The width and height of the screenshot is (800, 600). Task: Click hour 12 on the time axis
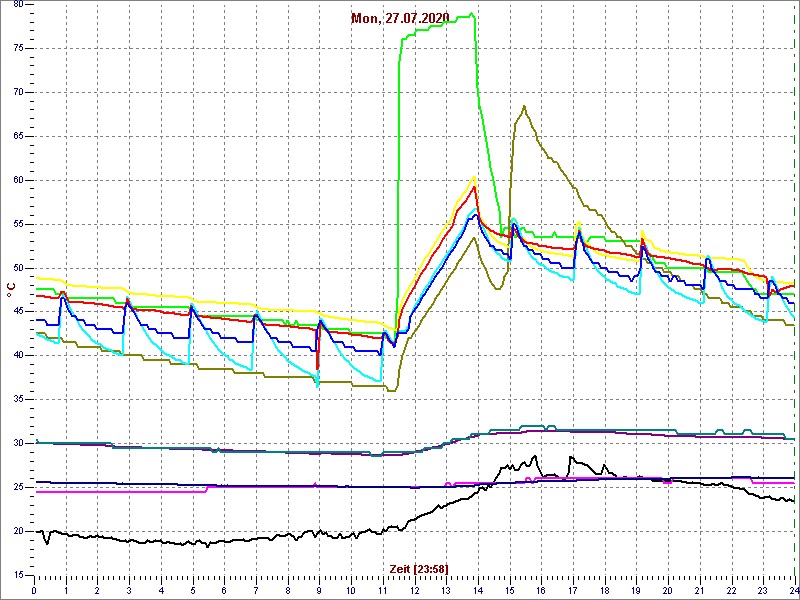click(414, 589)
